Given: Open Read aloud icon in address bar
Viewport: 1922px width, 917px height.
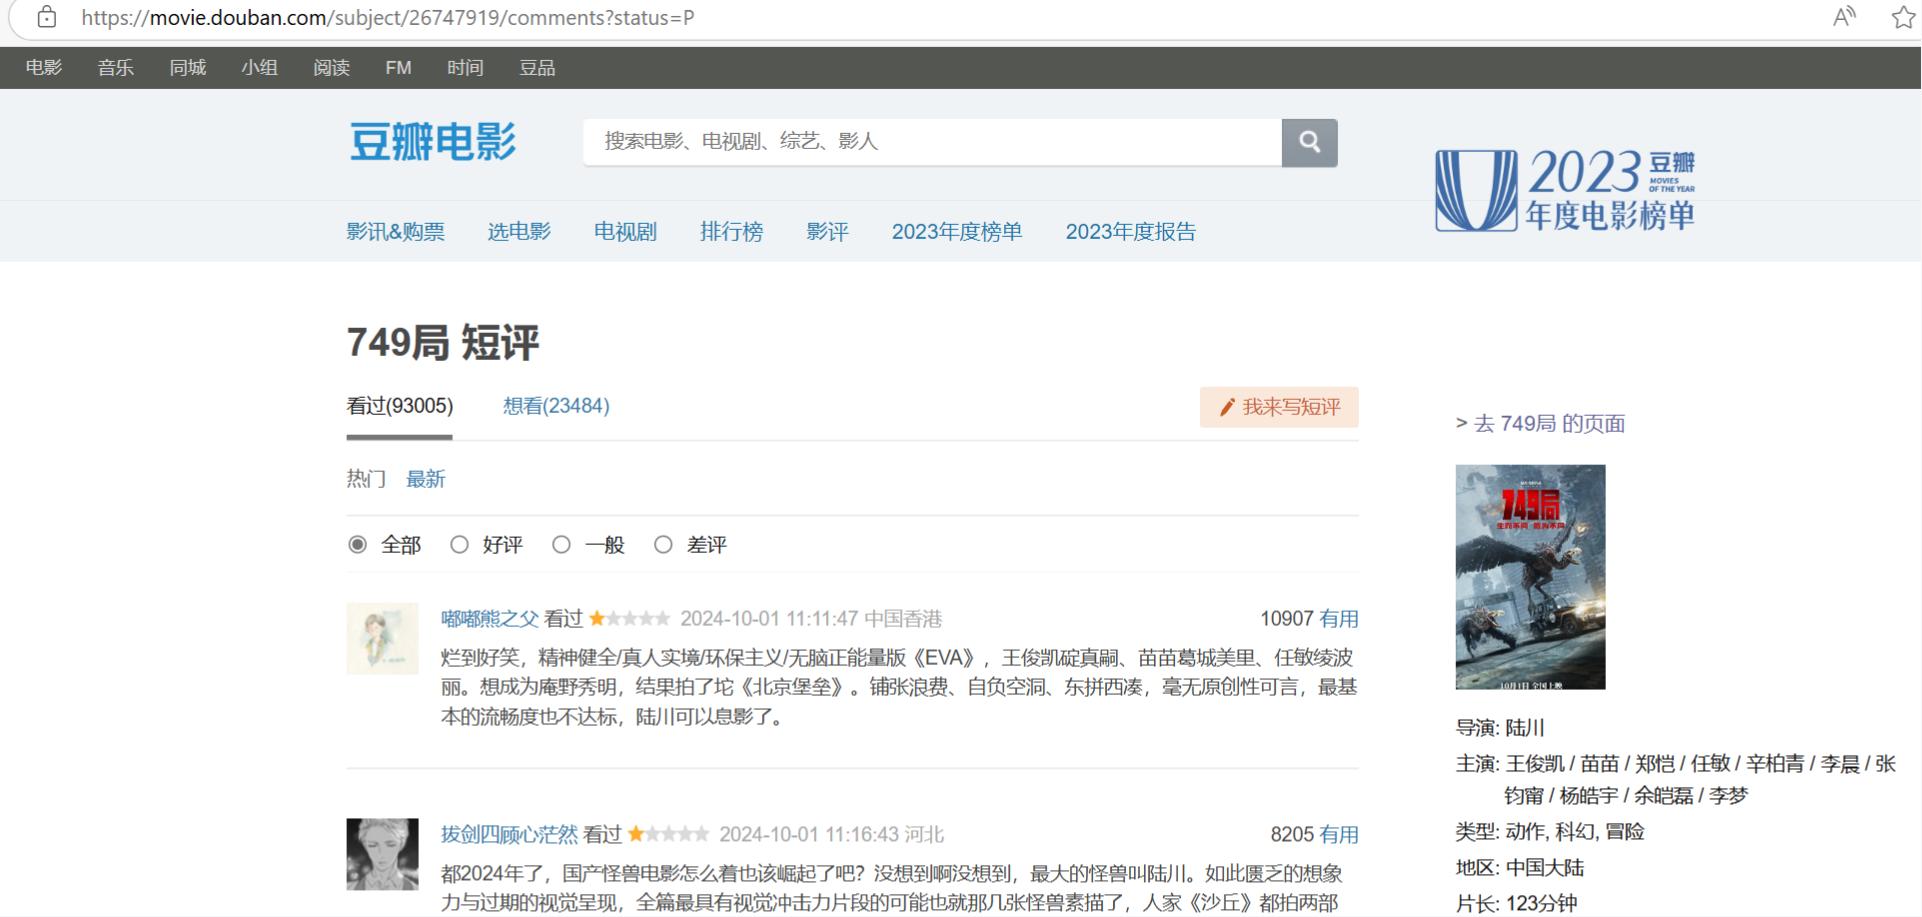Looking at the screenshot, I should click(x=1845, y=17).
